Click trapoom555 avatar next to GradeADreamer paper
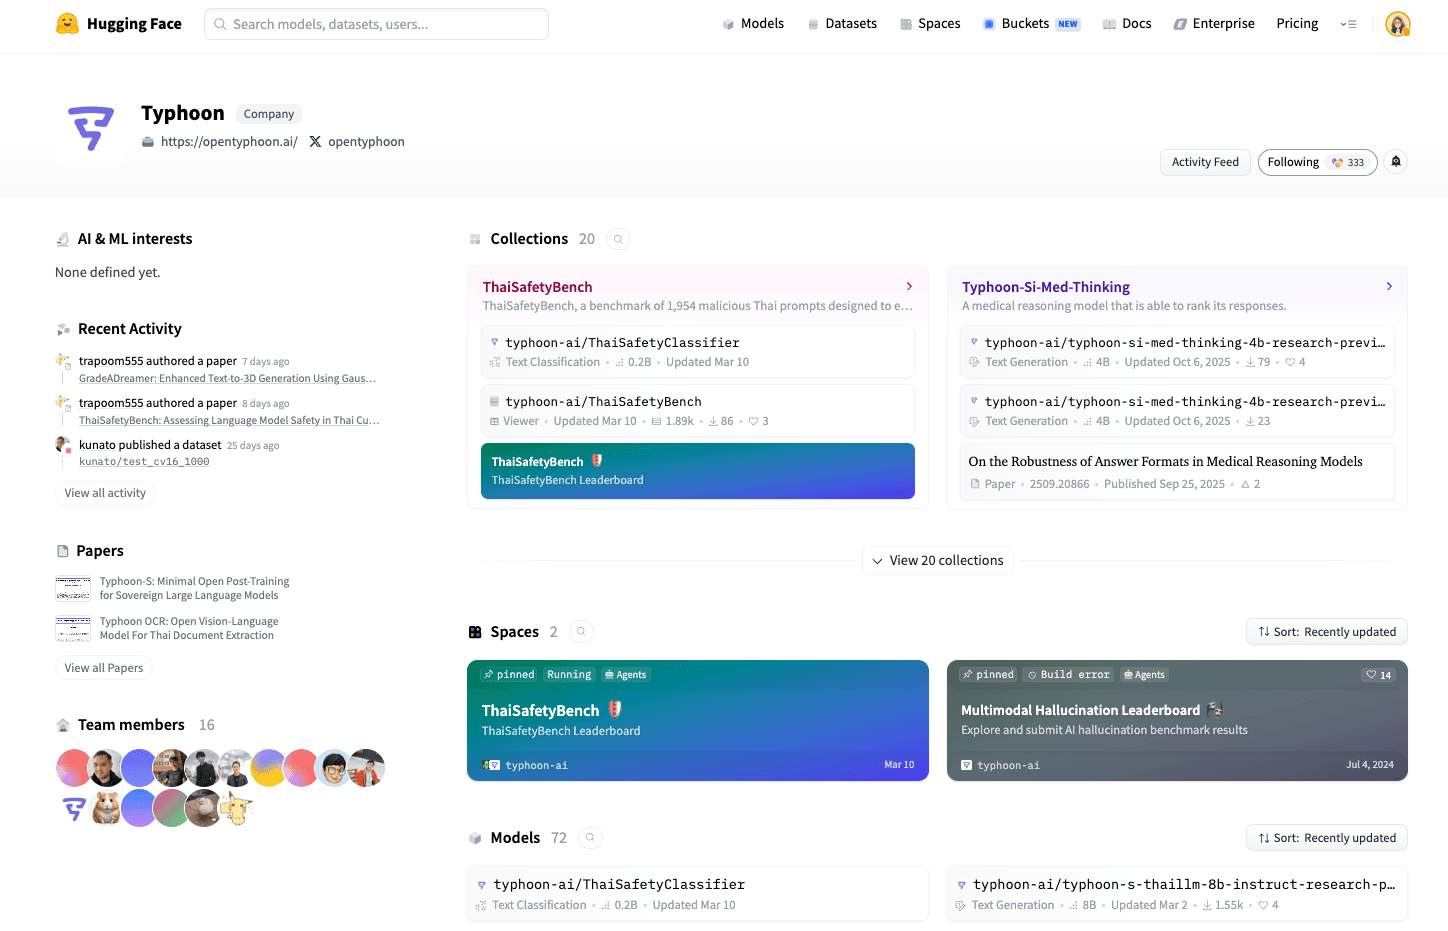Screen dimensions: 1448x931 click(x=62, y=361)
